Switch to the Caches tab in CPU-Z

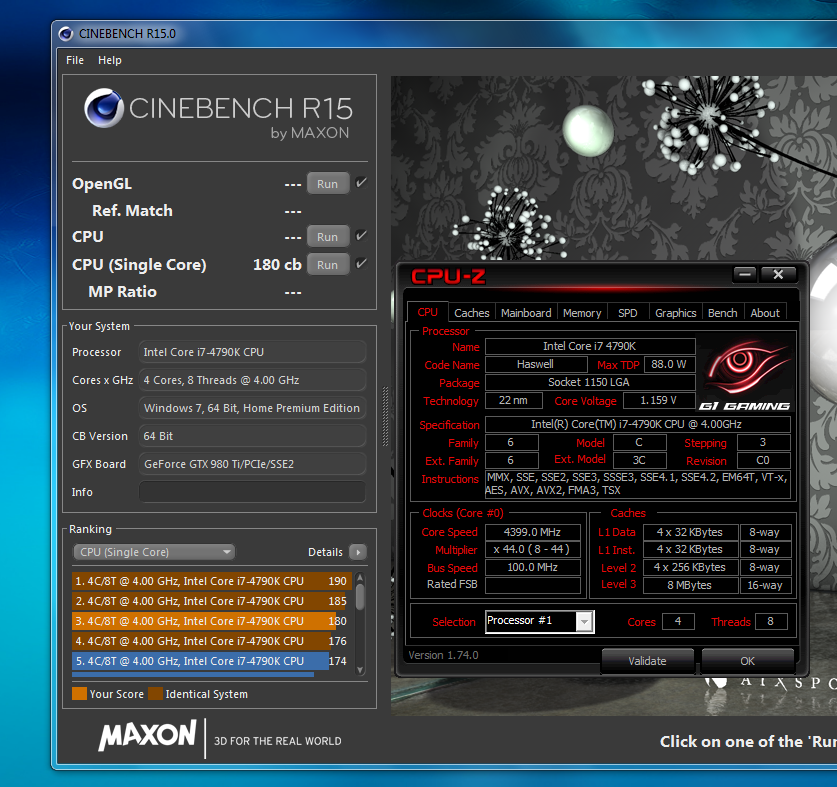click(471, 313)
